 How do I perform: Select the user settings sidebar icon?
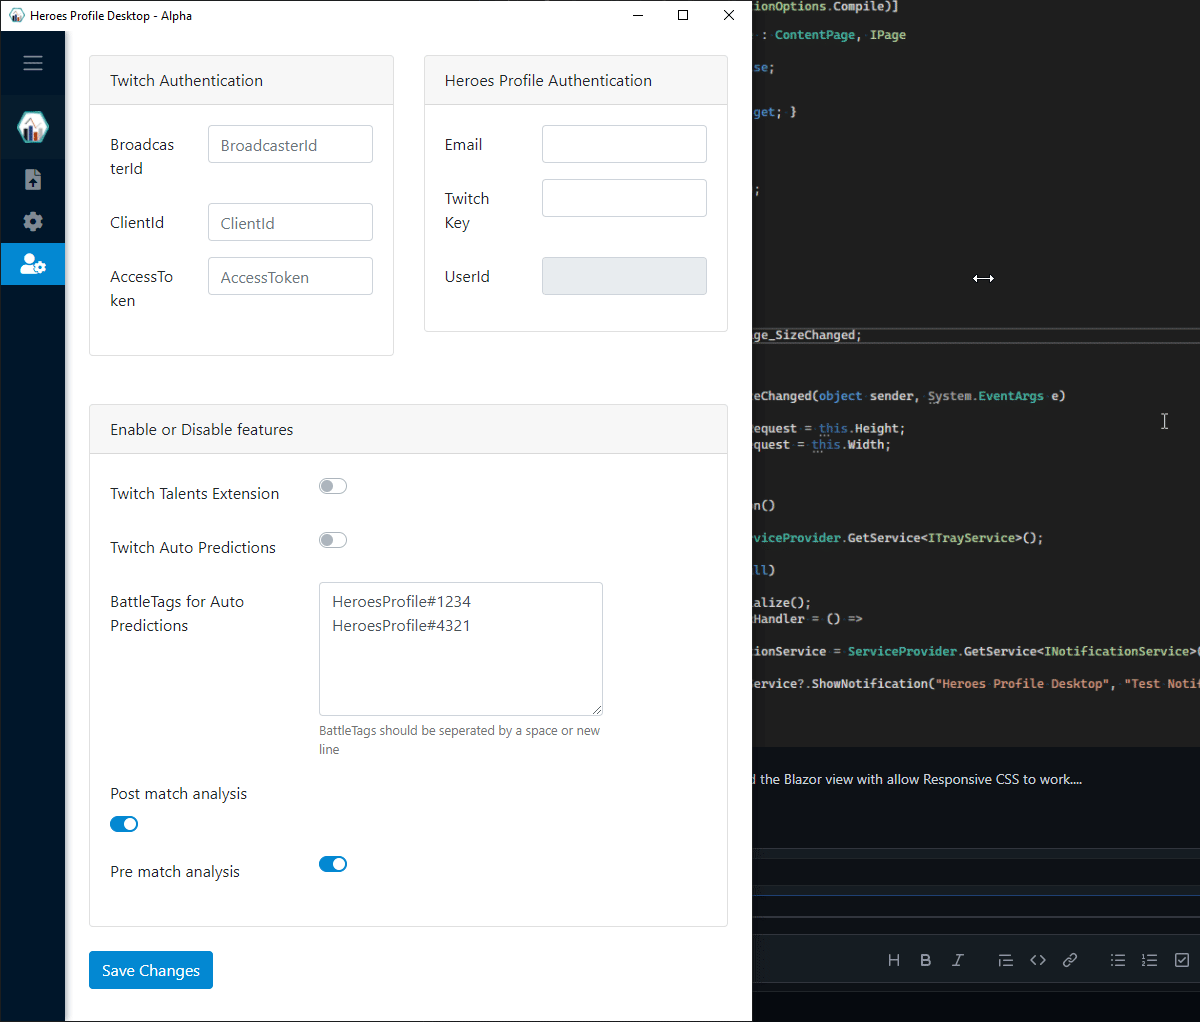pyautogui.click(x=33, y=264)
